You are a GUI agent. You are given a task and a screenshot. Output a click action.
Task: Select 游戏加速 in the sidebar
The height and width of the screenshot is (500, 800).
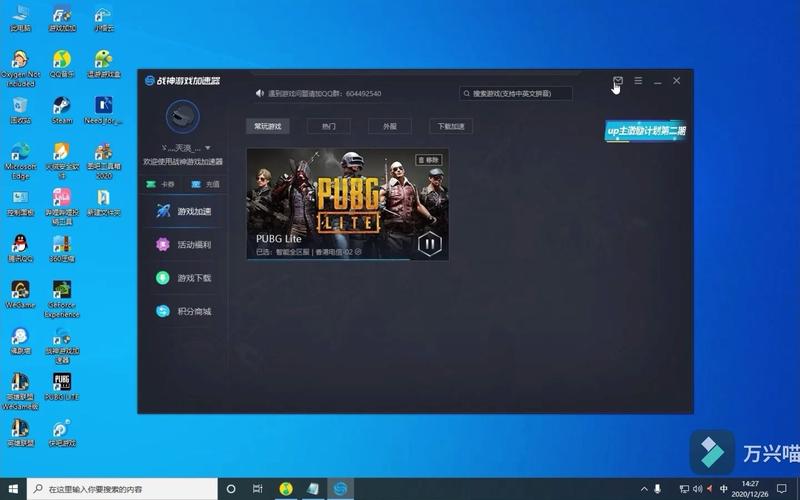tap(183, 211)
